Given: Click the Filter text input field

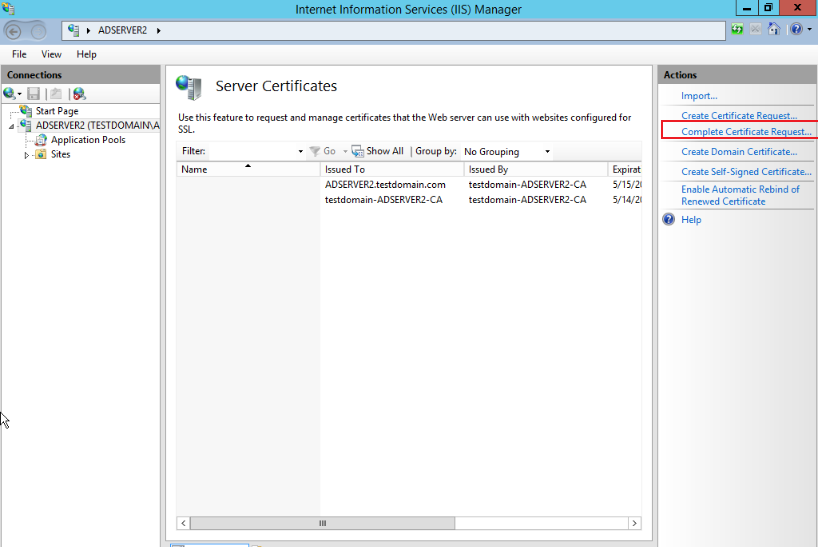Looking at the screenshot, I should 252,151.
